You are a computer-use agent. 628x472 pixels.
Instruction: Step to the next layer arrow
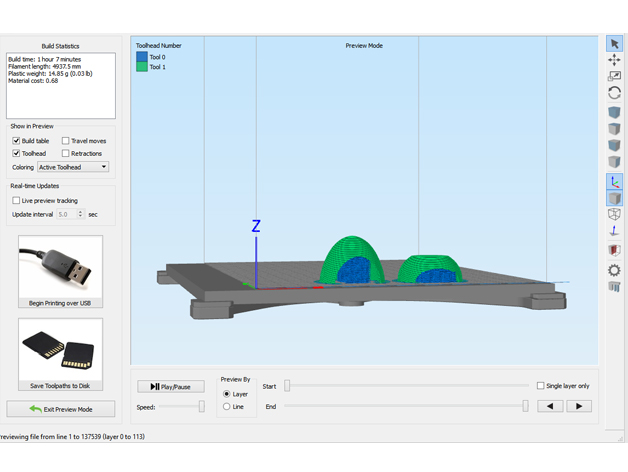coord(579,406)
